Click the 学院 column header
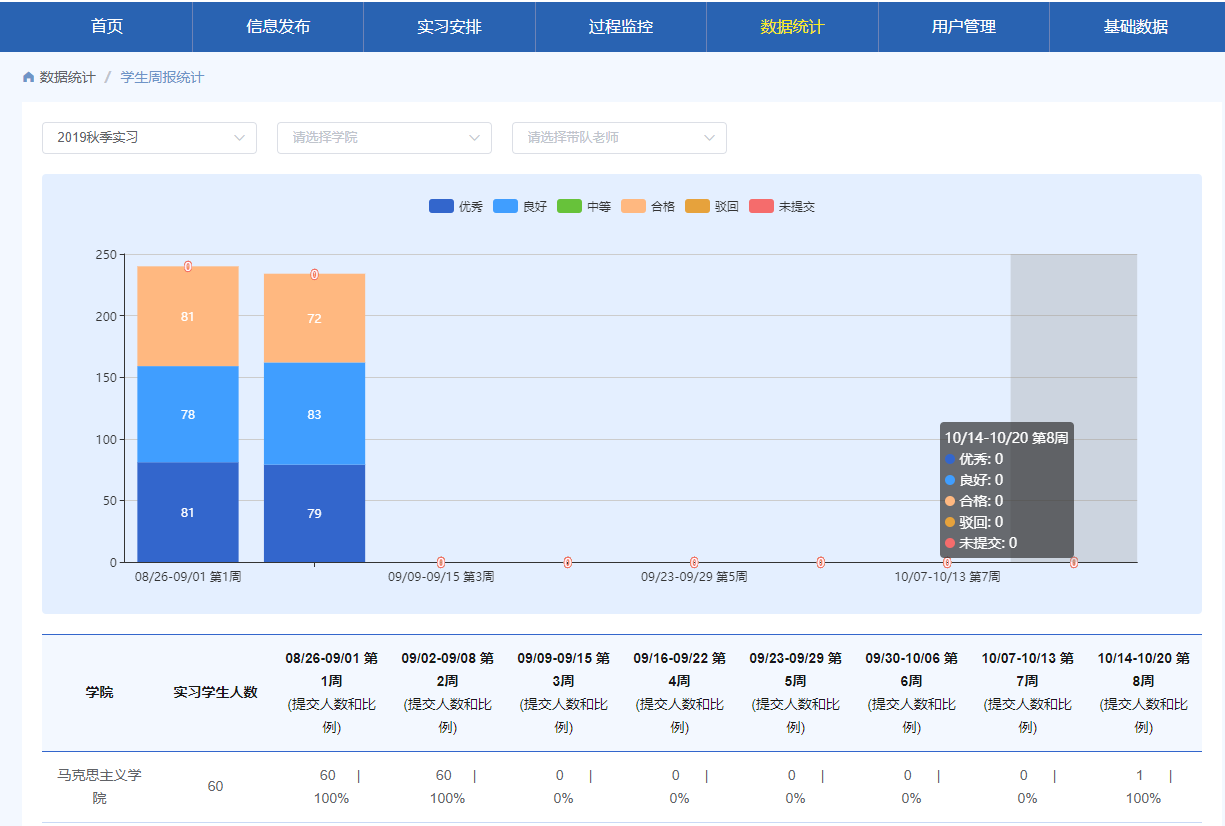 (99, 692)
